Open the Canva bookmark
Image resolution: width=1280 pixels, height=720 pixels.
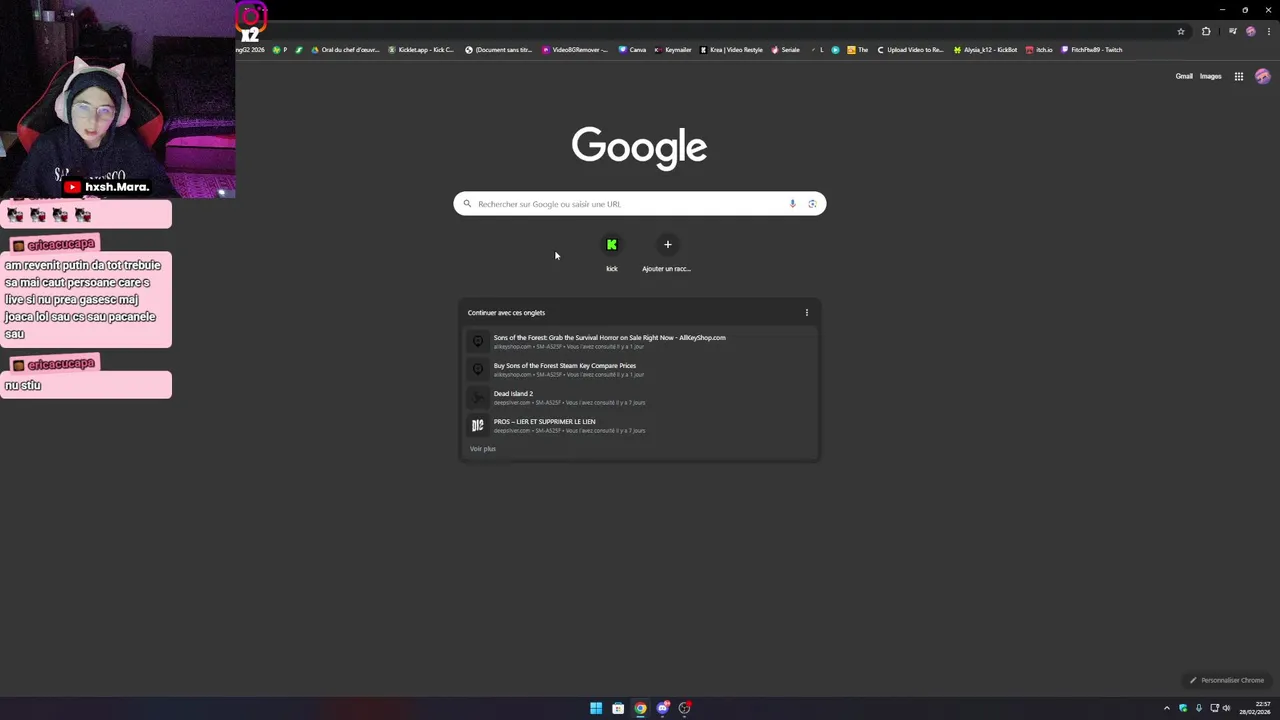[x=633, y=49]
